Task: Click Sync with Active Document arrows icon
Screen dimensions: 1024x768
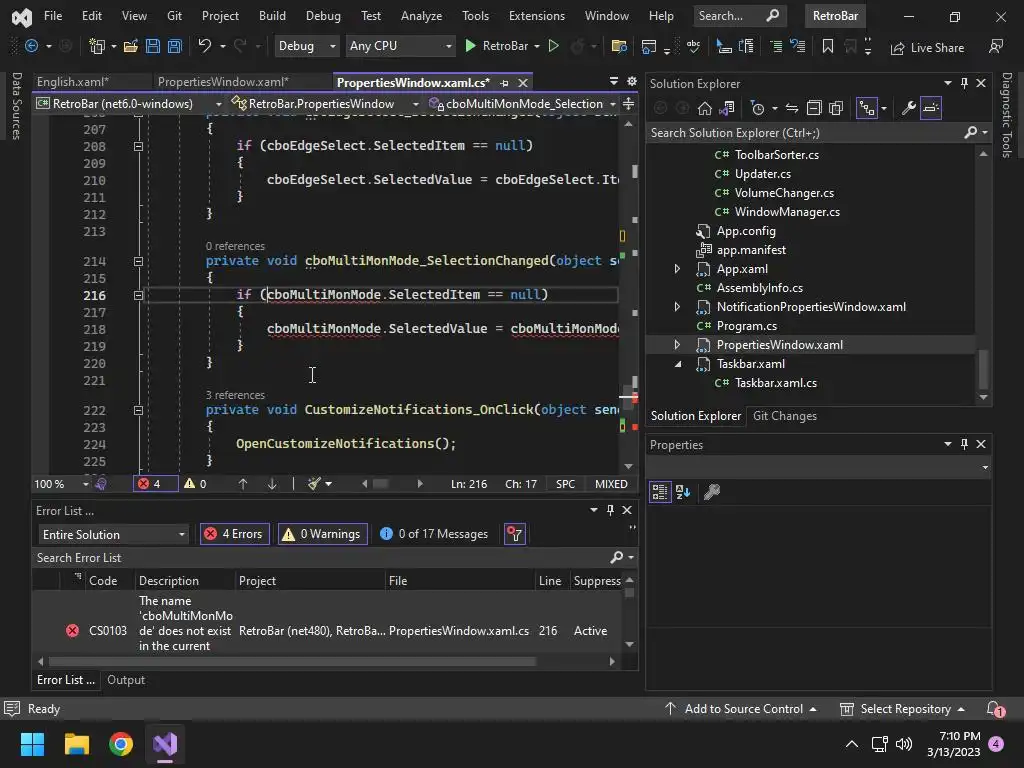Action: pos(792,108)
